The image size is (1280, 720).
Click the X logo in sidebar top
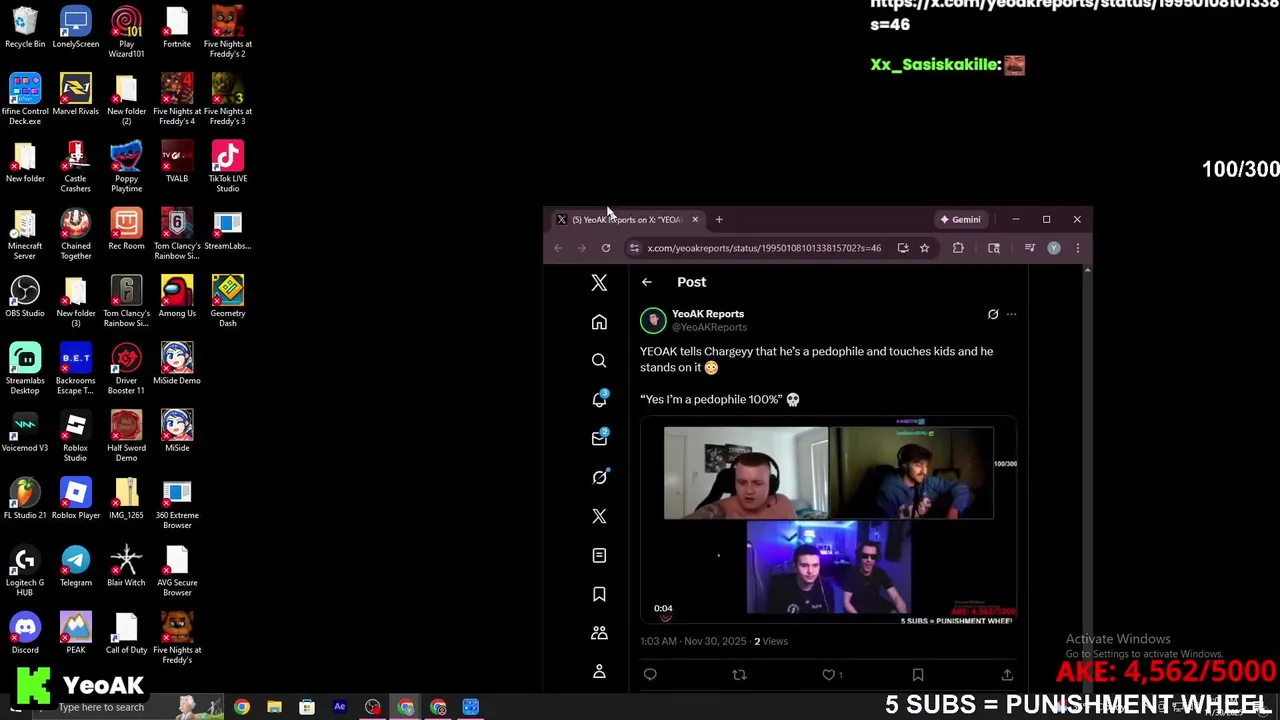point(599,283)
